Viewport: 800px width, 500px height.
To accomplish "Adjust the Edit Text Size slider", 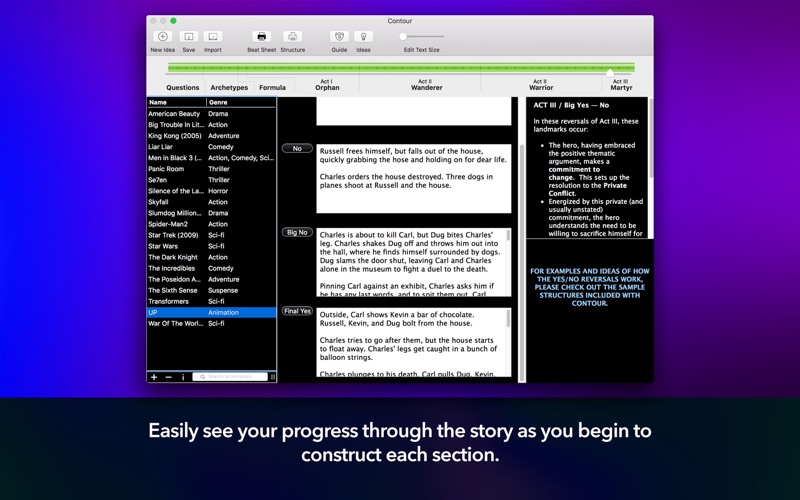I will click(x=421, y=37).
